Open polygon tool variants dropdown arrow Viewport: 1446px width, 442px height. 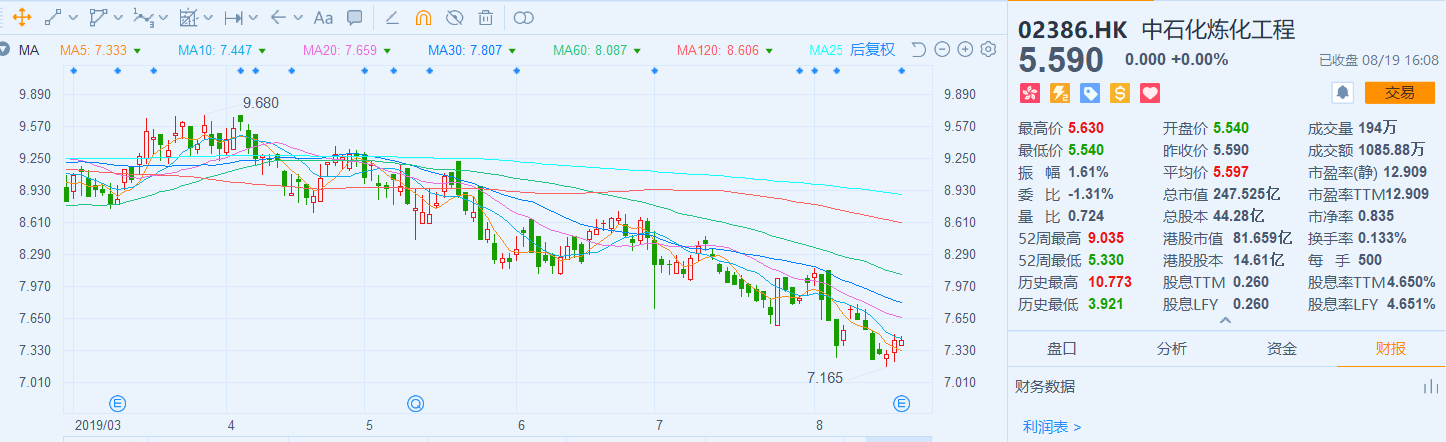pos(119,18)
